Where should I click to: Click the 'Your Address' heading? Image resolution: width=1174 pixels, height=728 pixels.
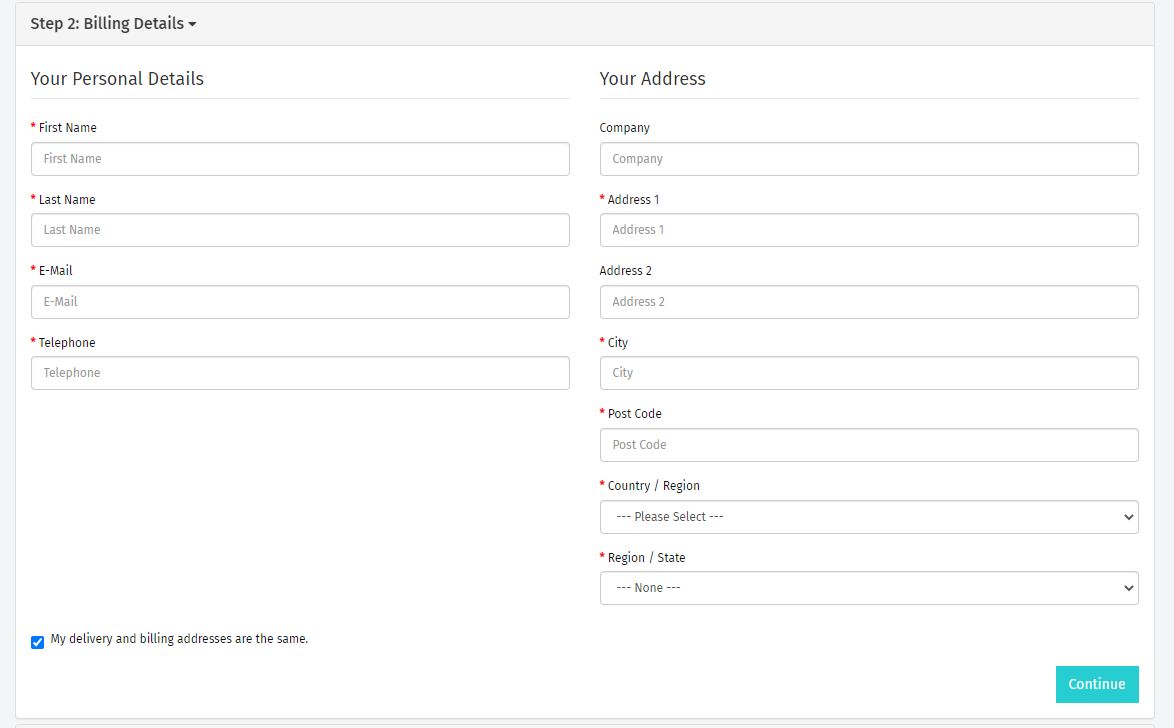click(x=652, y=79)
